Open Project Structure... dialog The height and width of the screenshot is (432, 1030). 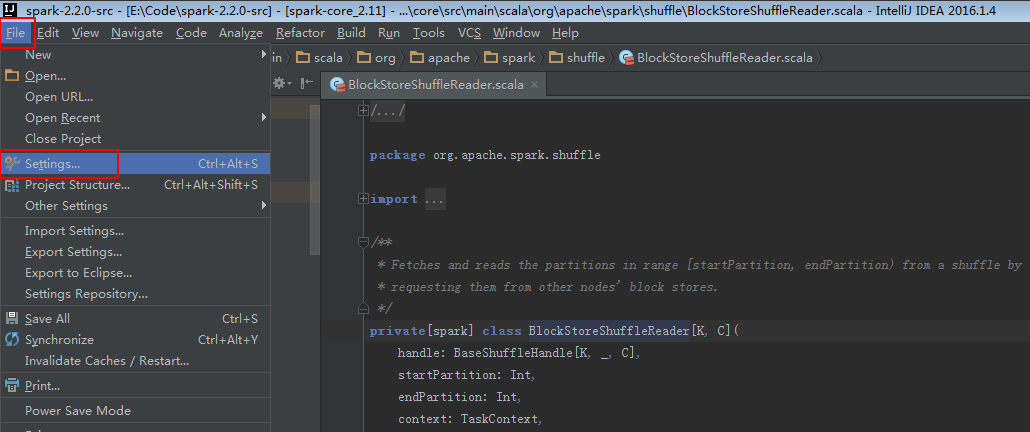[135, 185]
